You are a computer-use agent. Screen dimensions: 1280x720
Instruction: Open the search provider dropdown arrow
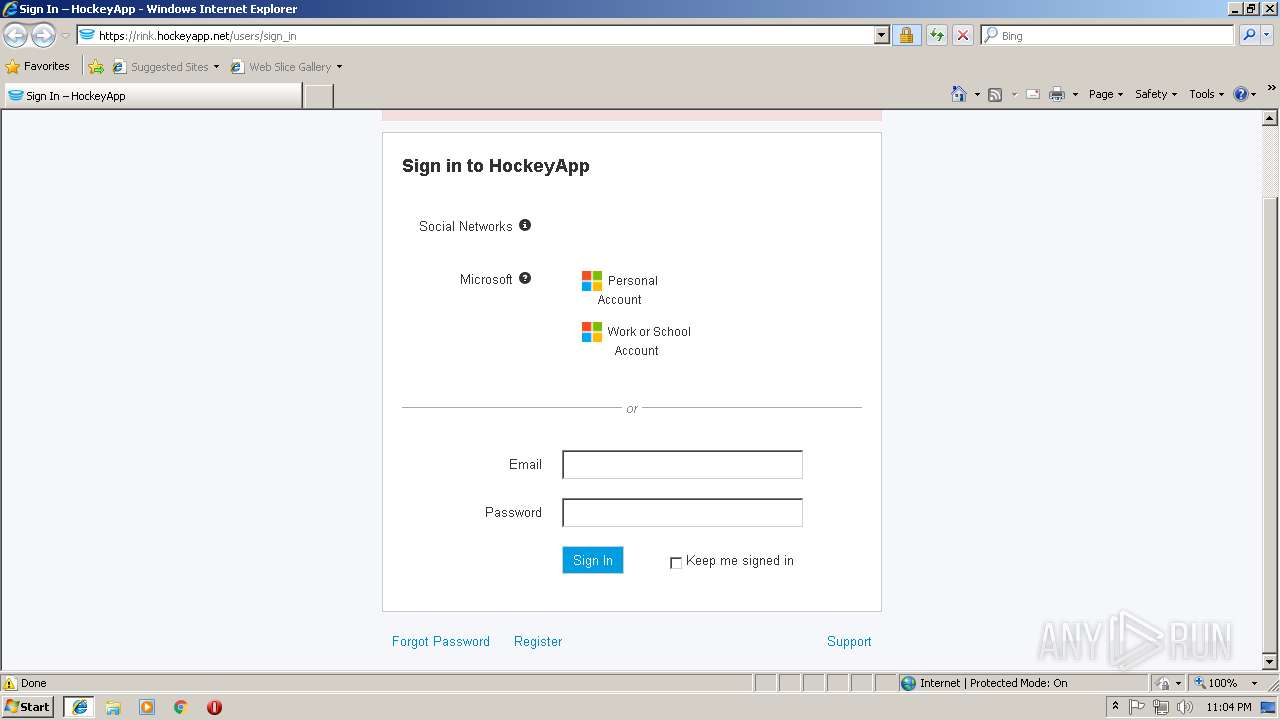click(1268, 35)
